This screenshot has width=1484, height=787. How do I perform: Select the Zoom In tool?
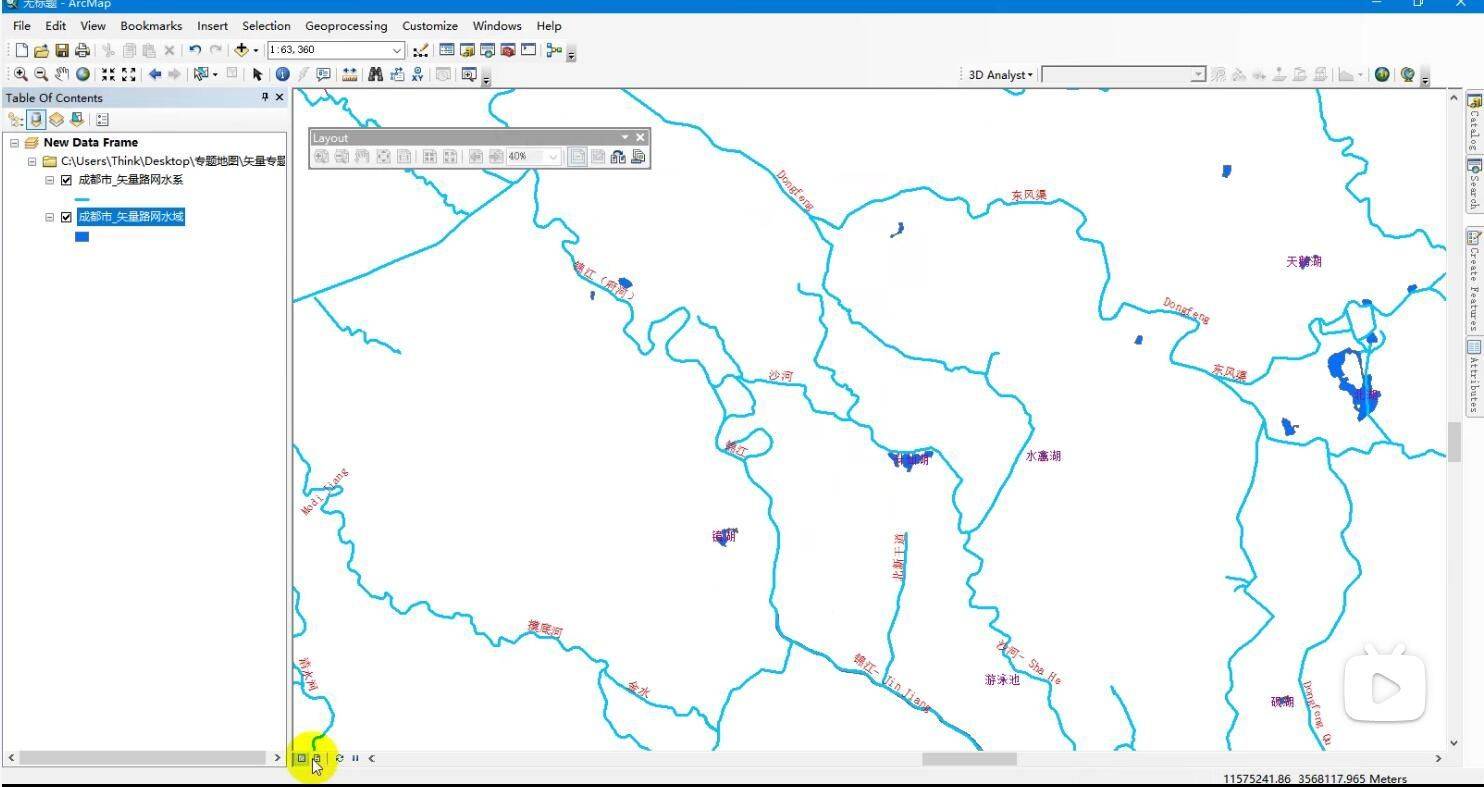point(20,74)
